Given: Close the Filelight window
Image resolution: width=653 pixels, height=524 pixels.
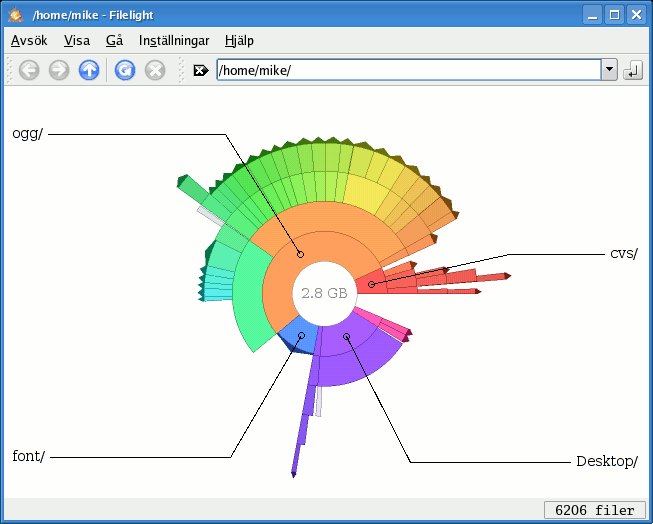Looking at the screenshot, I should 637,15.
